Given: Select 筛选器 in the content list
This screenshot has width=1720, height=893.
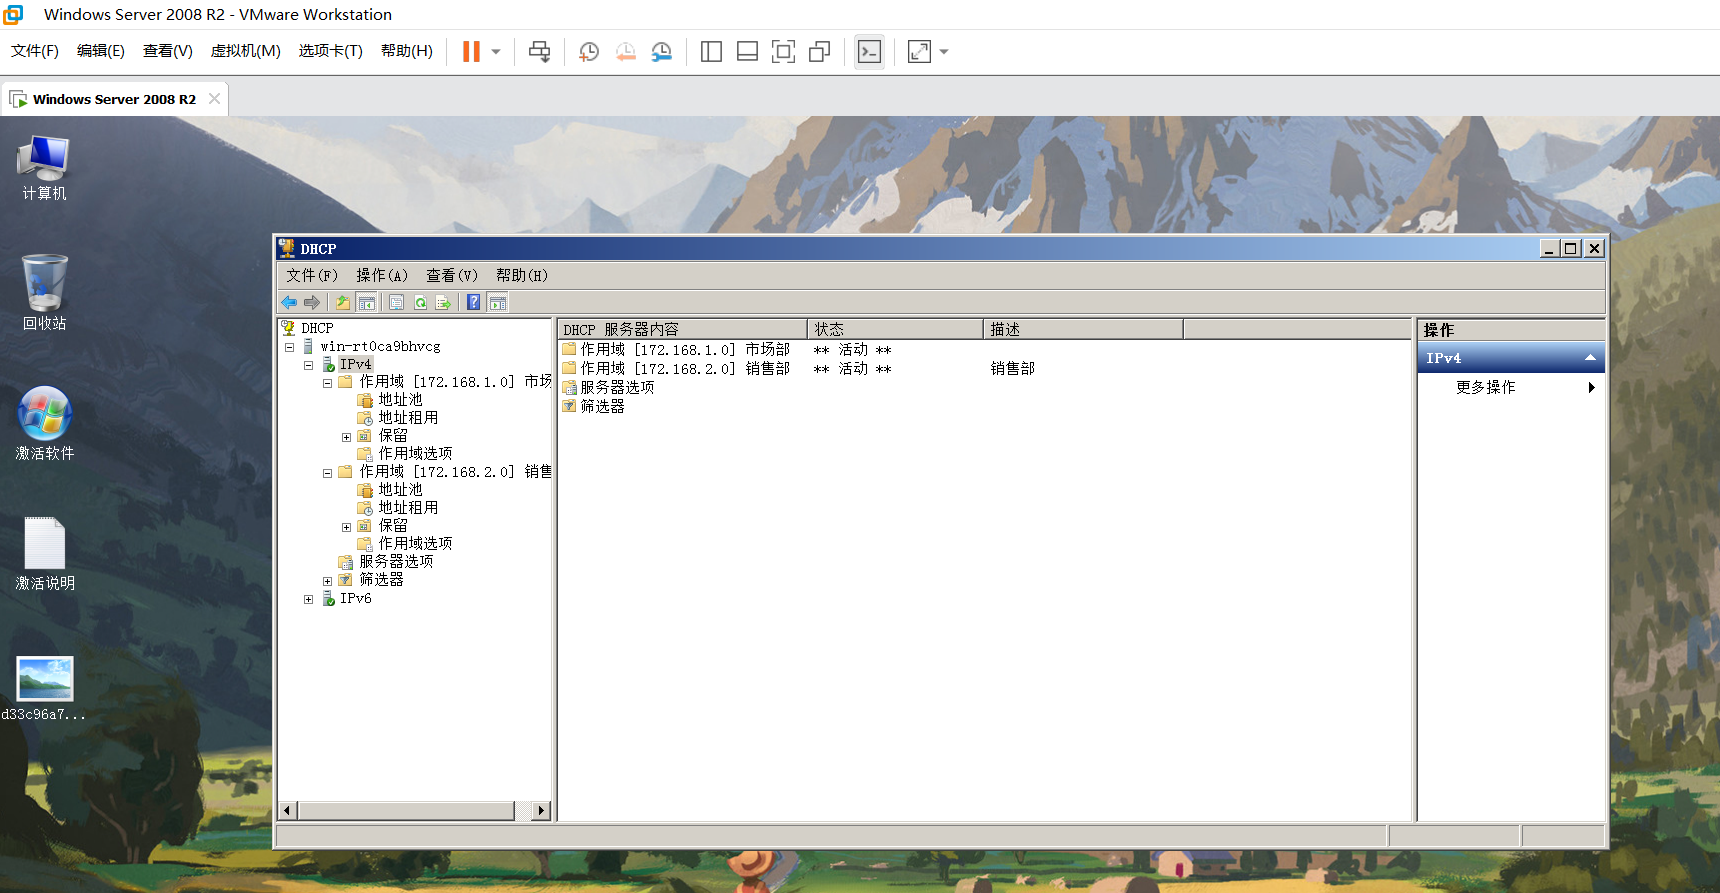Looking at the screenshot, I should tap(602, 407).
